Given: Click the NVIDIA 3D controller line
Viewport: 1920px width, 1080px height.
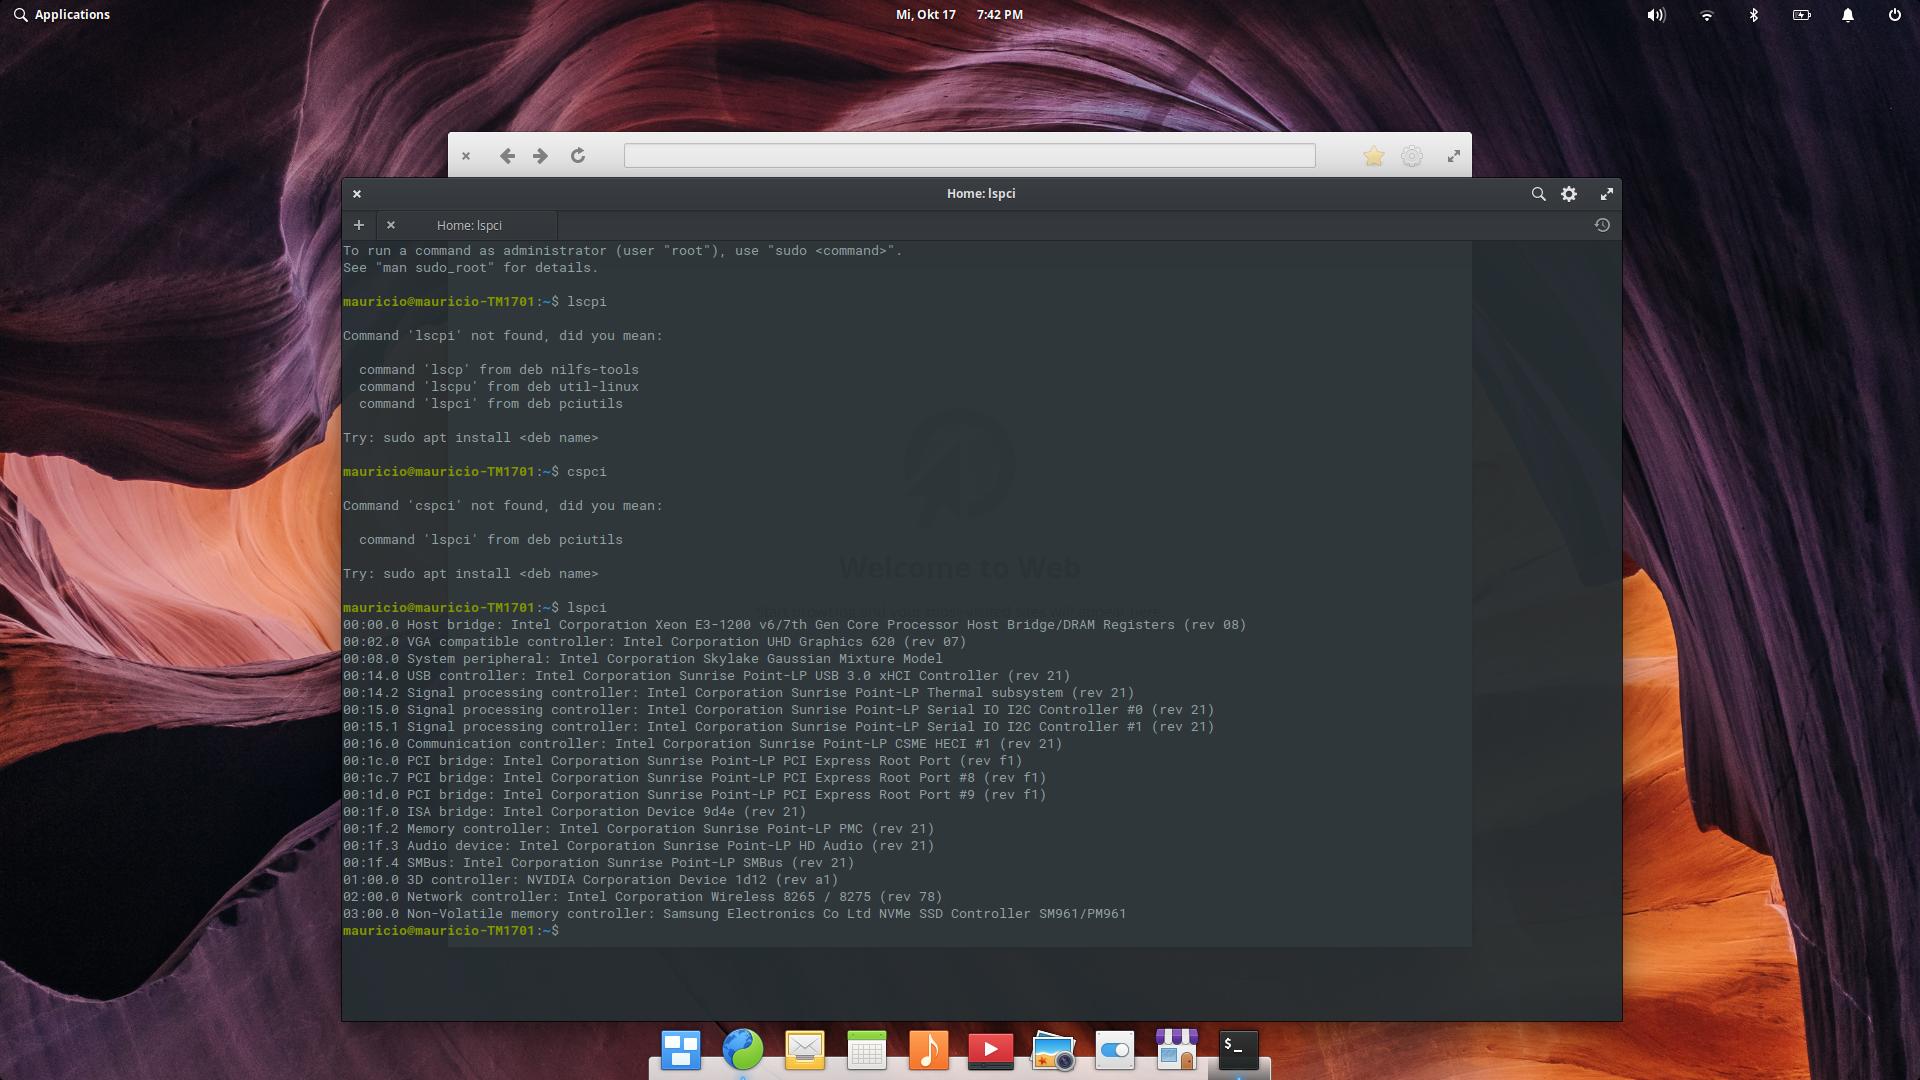Looking at the screenshot, I should (591, 880).
